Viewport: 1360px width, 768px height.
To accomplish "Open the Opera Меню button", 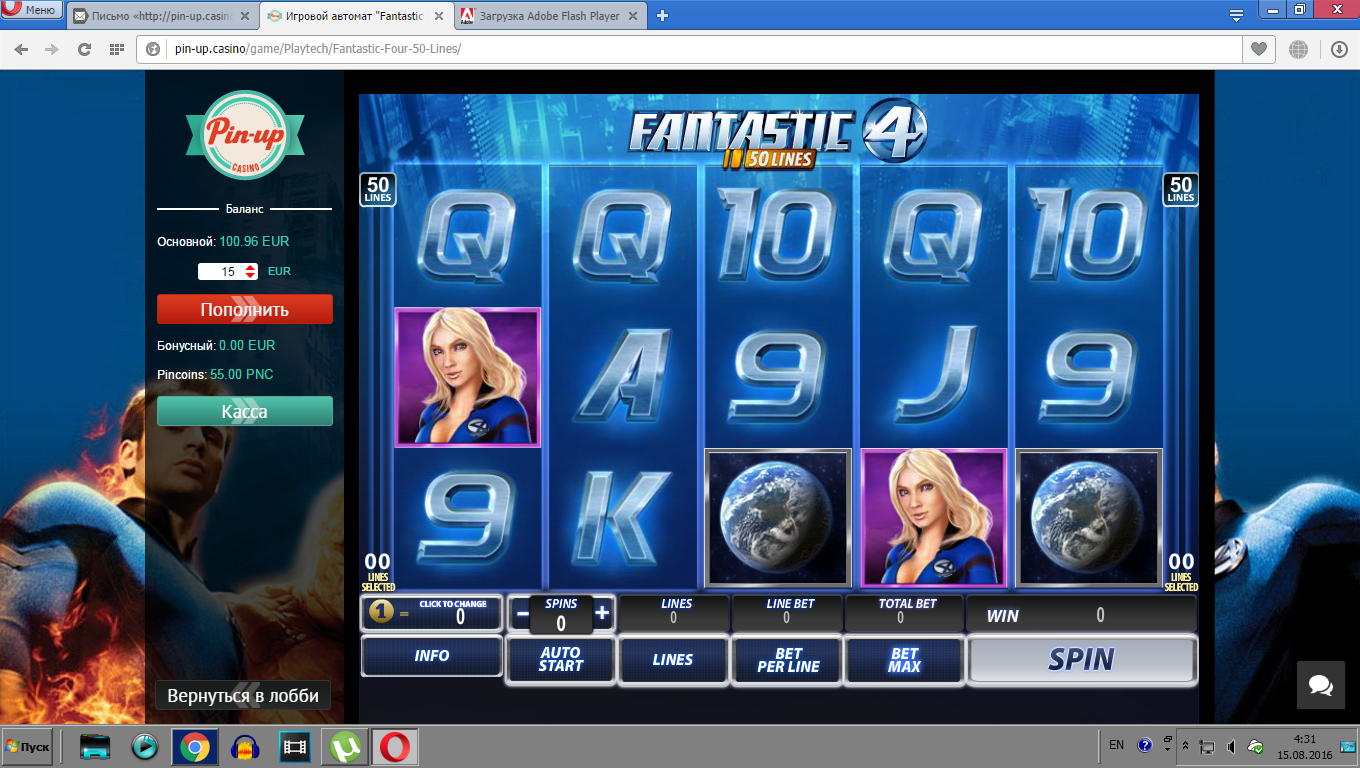I will (33, 11).
